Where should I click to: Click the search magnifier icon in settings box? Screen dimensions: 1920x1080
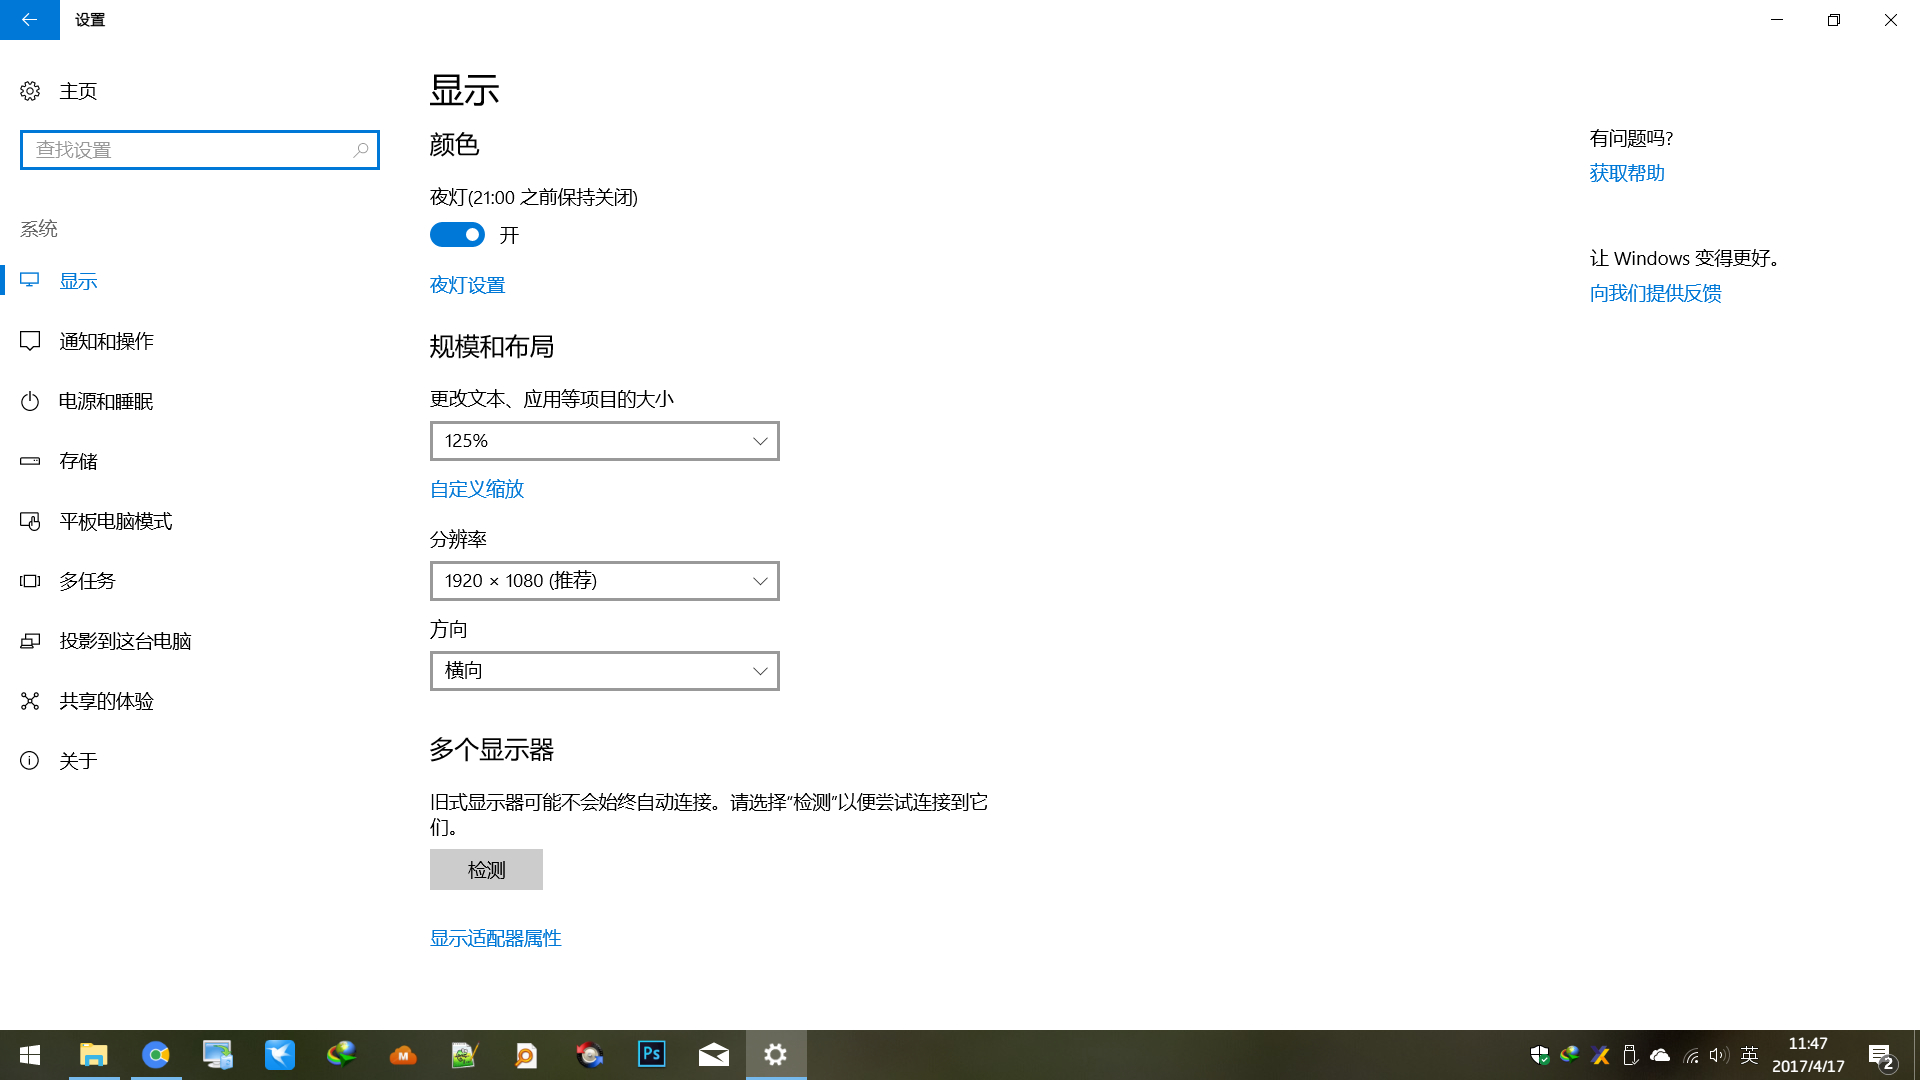pos(361,150)
